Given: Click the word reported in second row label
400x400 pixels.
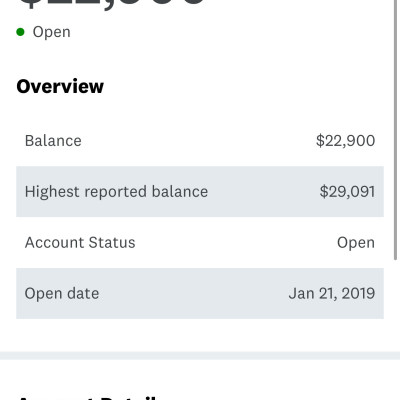Looking at the screenshot, I should click(x=115, y=192).
